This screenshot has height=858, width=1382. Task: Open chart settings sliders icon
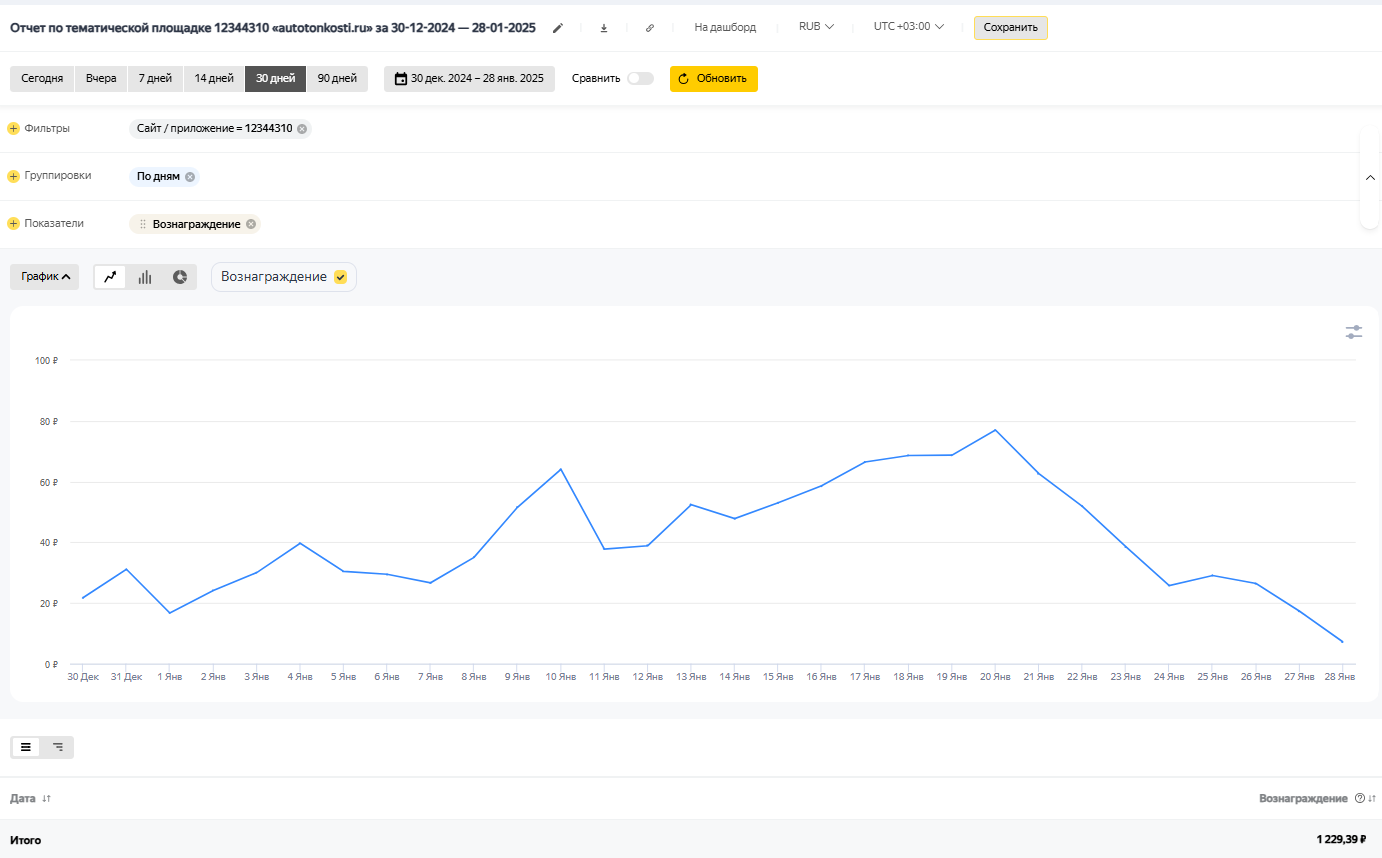[1354, 332]
